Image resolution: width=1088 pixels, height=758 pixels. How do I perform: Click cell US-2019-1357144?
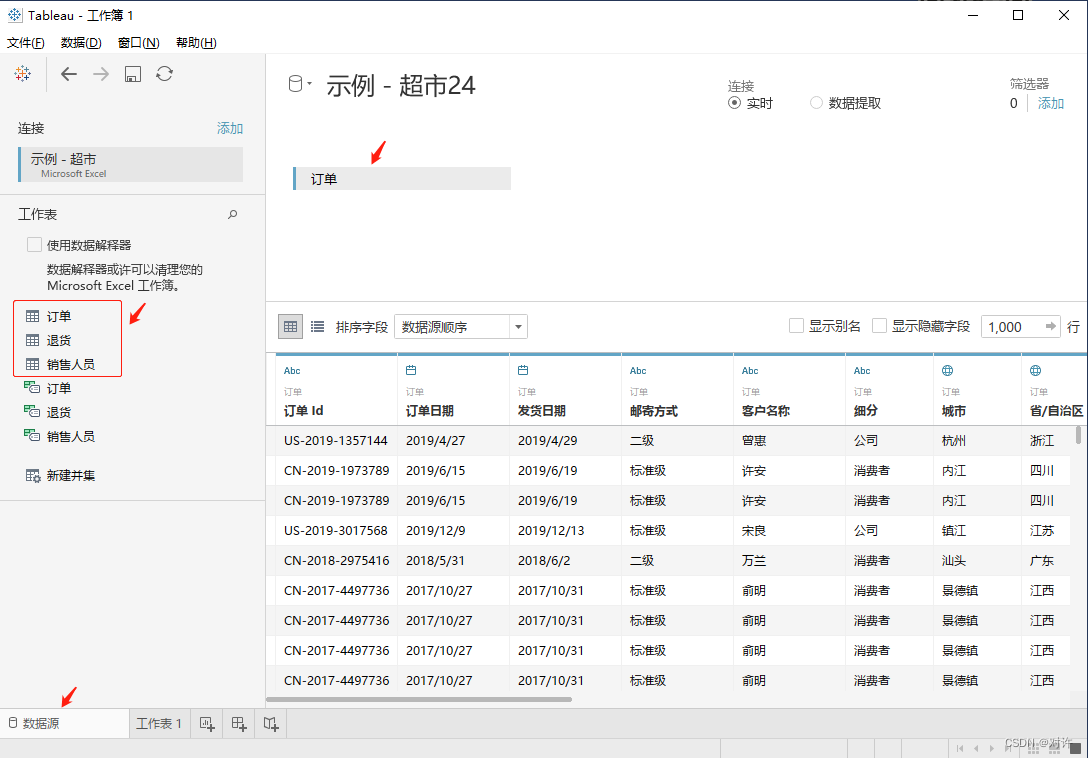[x=336, y=441]
